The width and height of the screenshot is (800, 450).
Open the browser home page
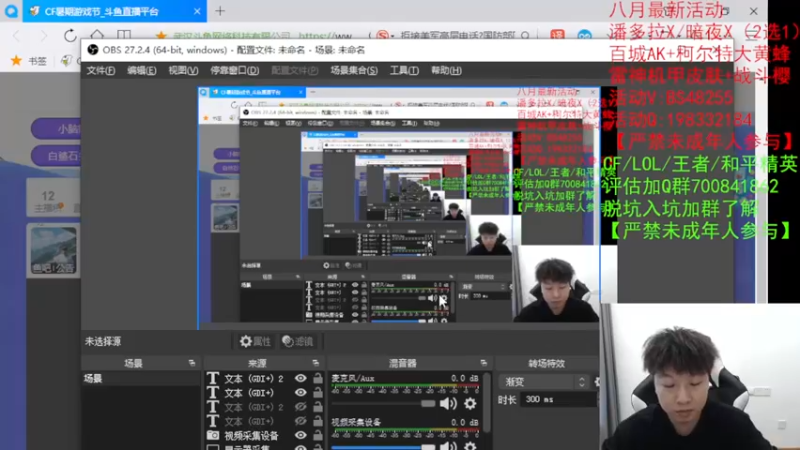[x=97, y=35]
